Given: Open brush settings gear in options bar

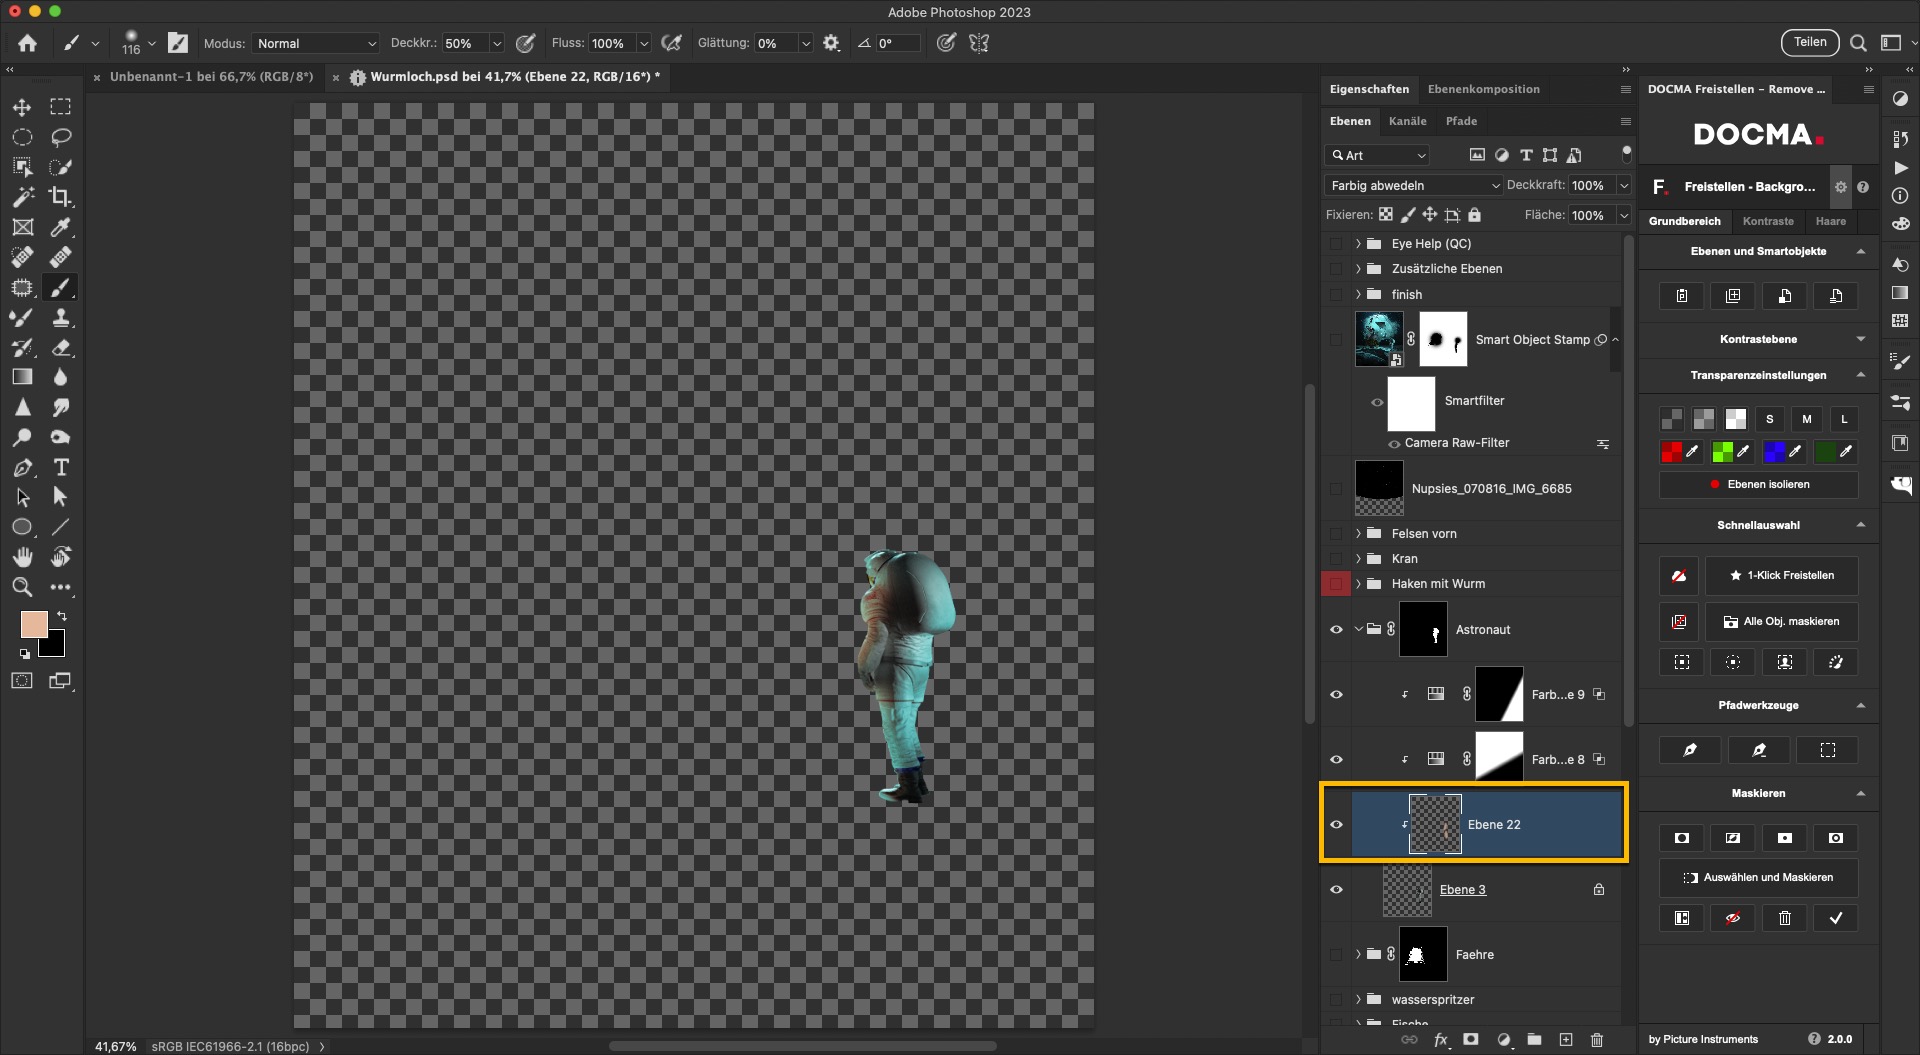Looking at the screenshot, I should [x=831, y=43].
